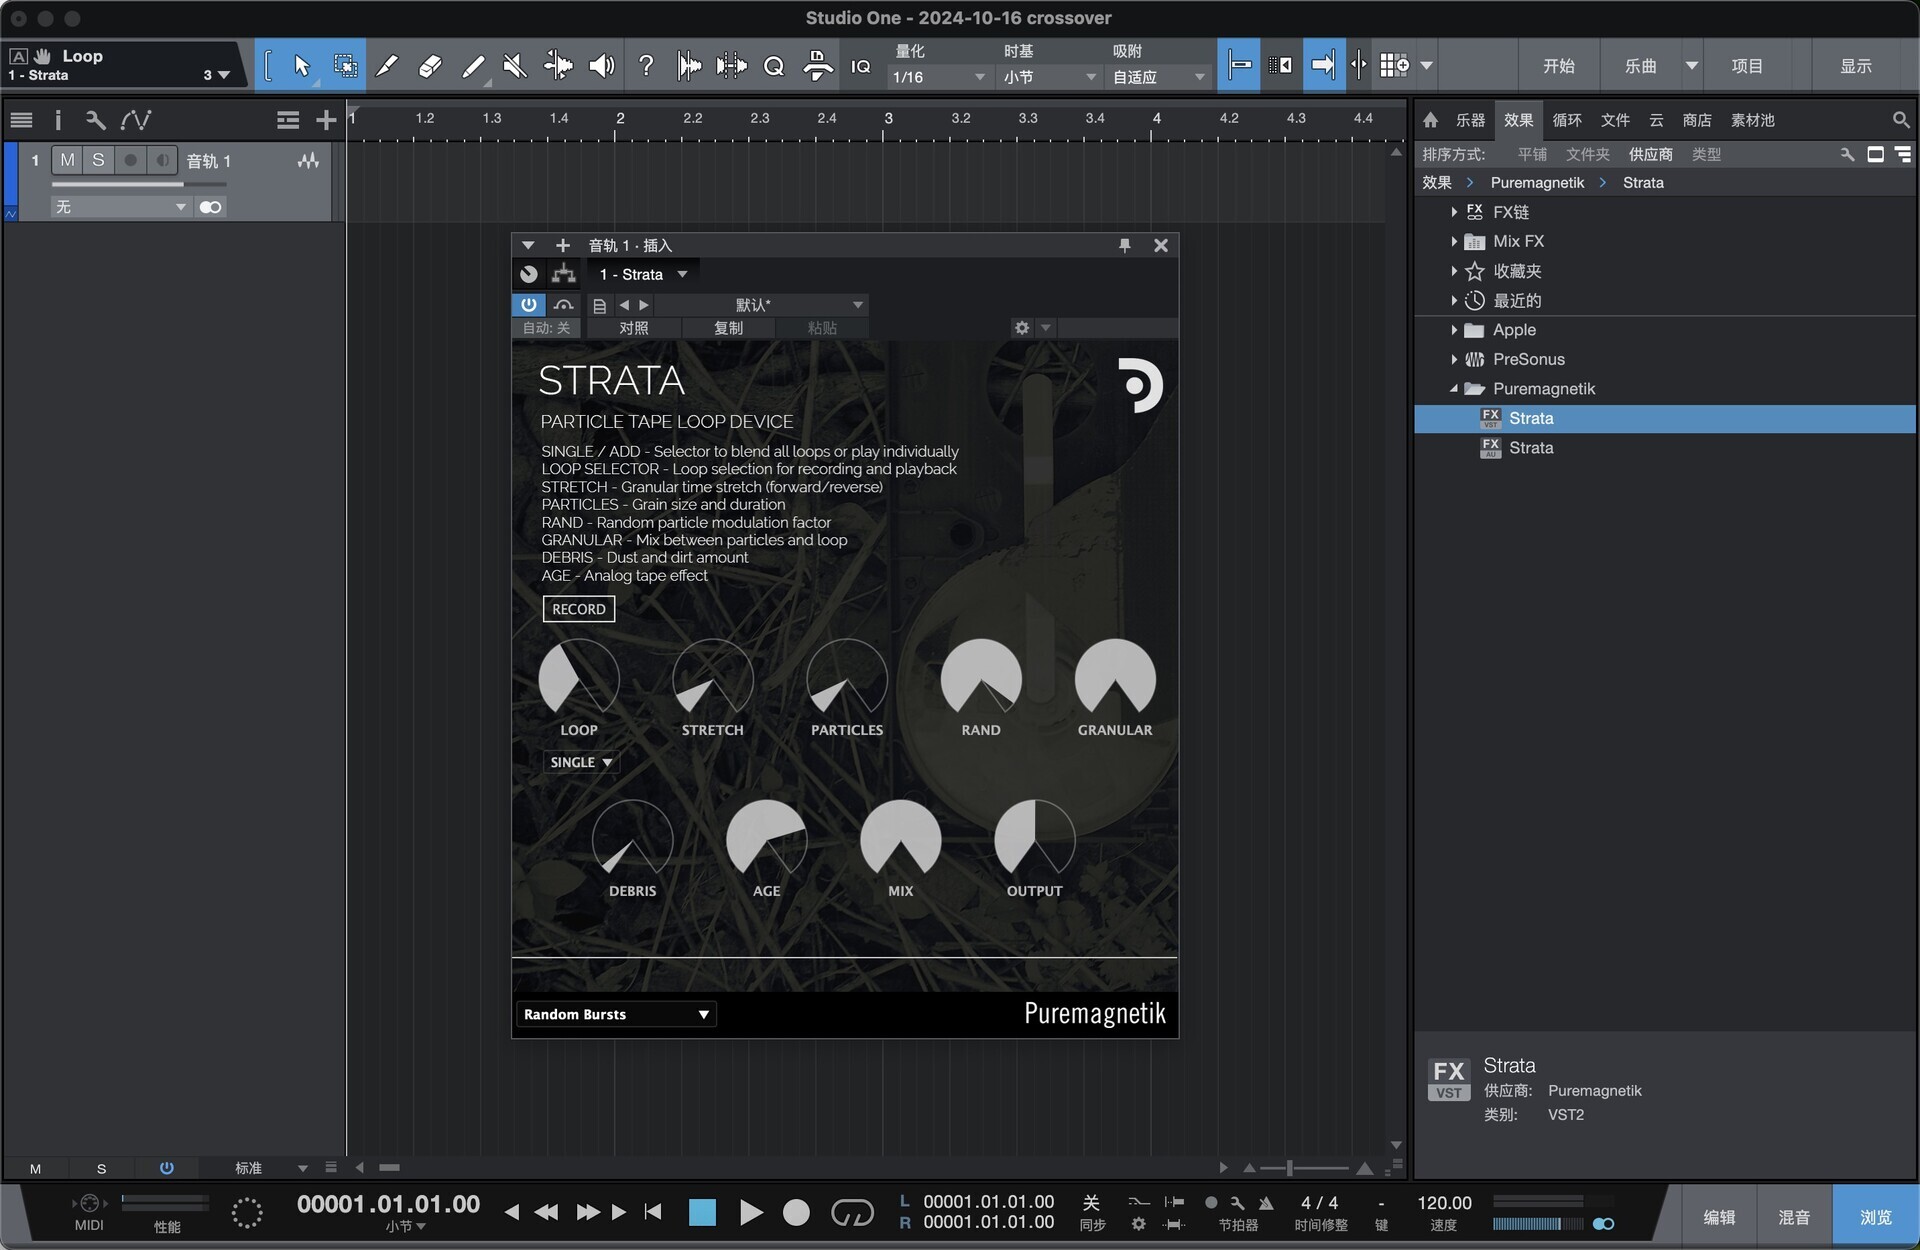Activate the Mute tool
1920x1250 pixels.
tap(515, 66)
